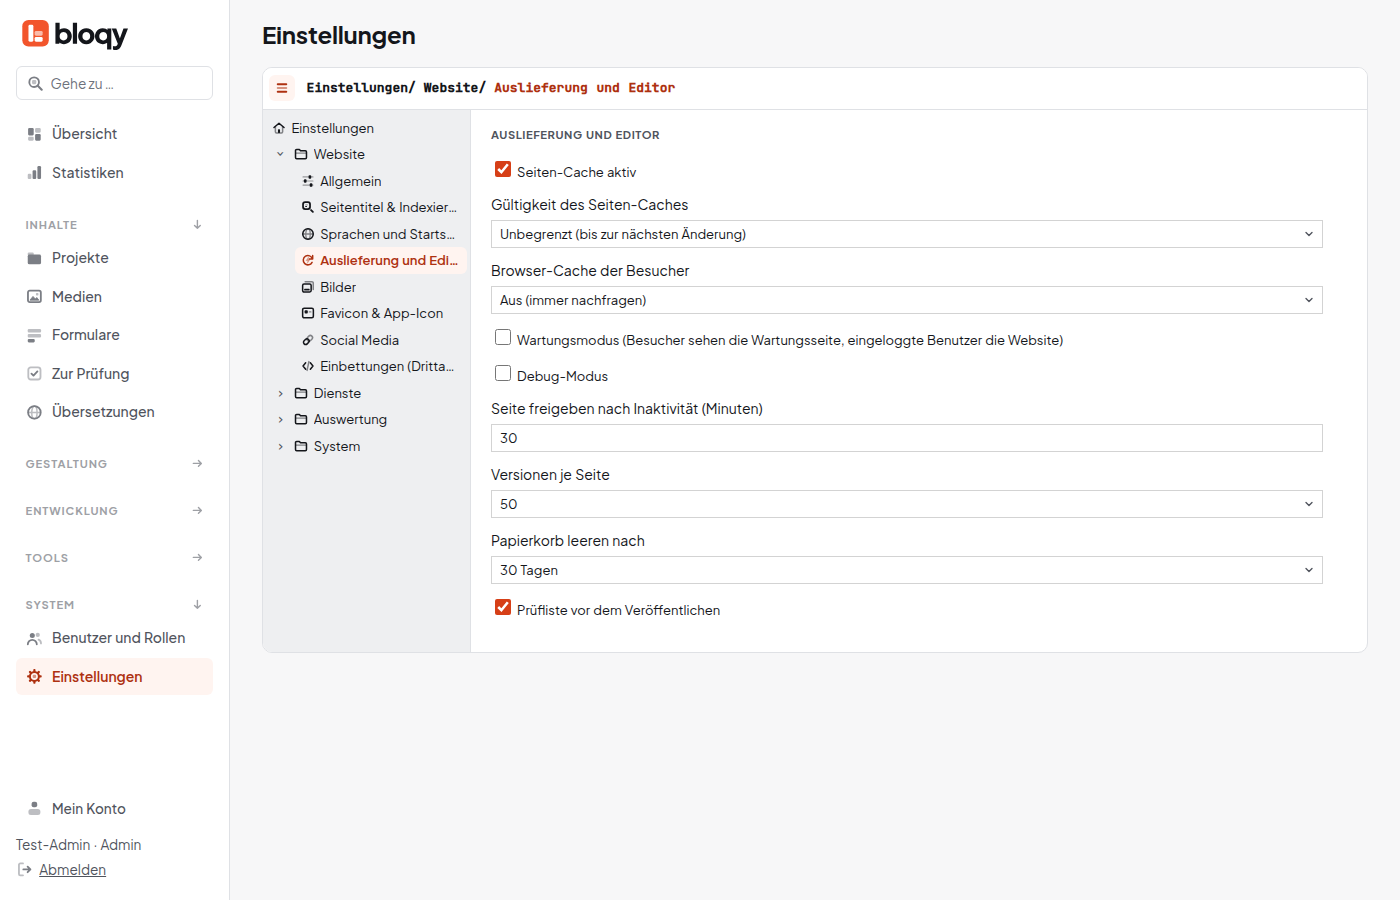Expand the Entwicklung sidebar section
The image size is (1400, 900).
114,511
